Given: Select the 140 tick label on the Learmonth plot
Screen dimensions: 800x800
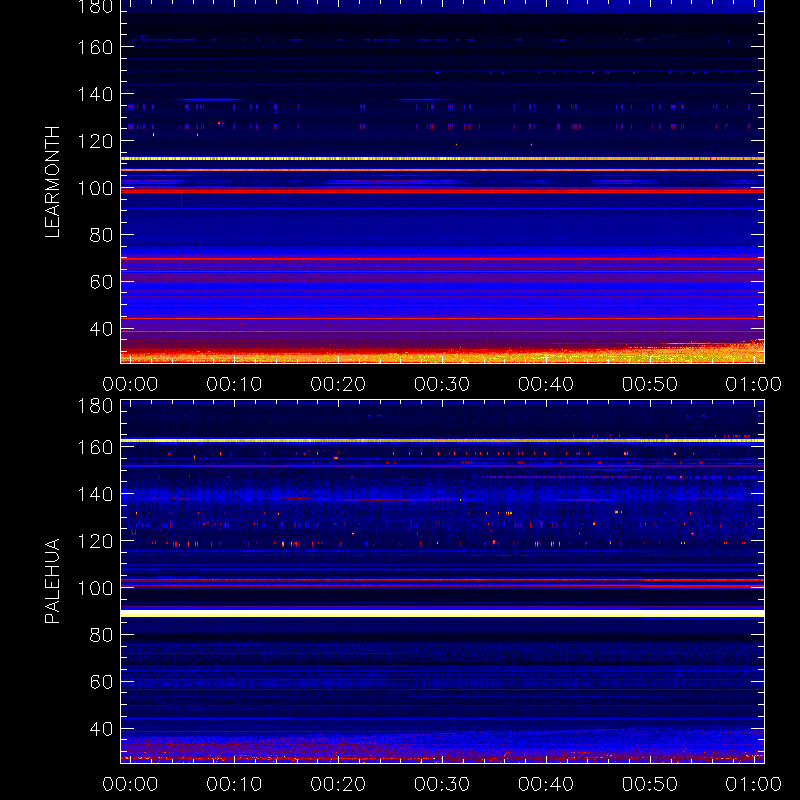Looking at the screenshot, I should click(x=95, y=94).
